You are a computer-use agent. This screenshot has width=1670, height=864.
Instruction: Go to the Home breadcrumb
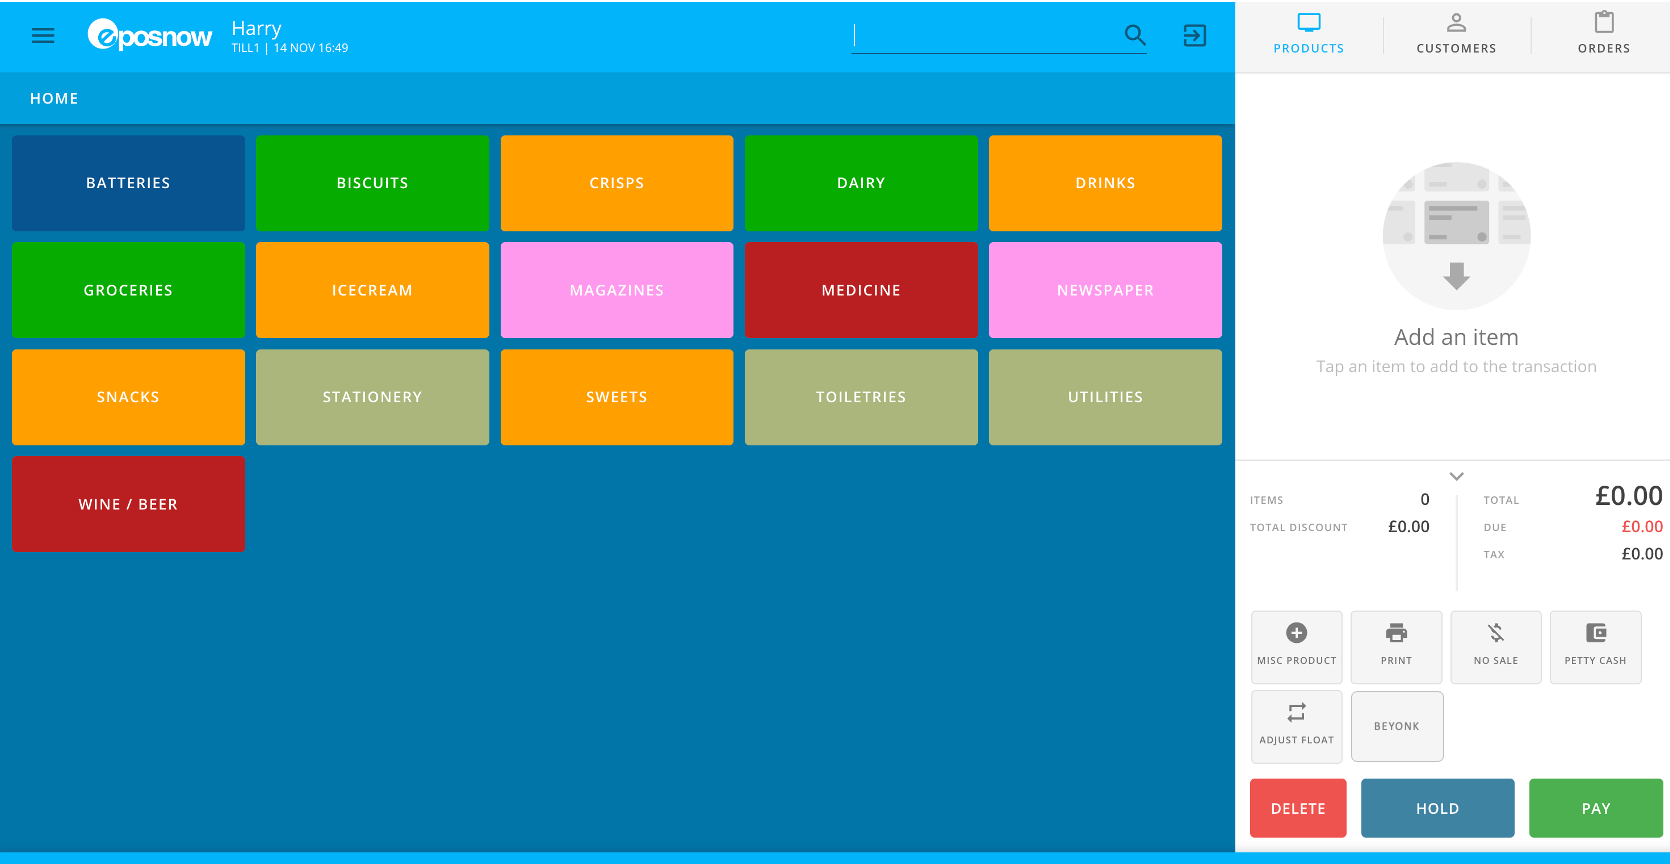54,99
